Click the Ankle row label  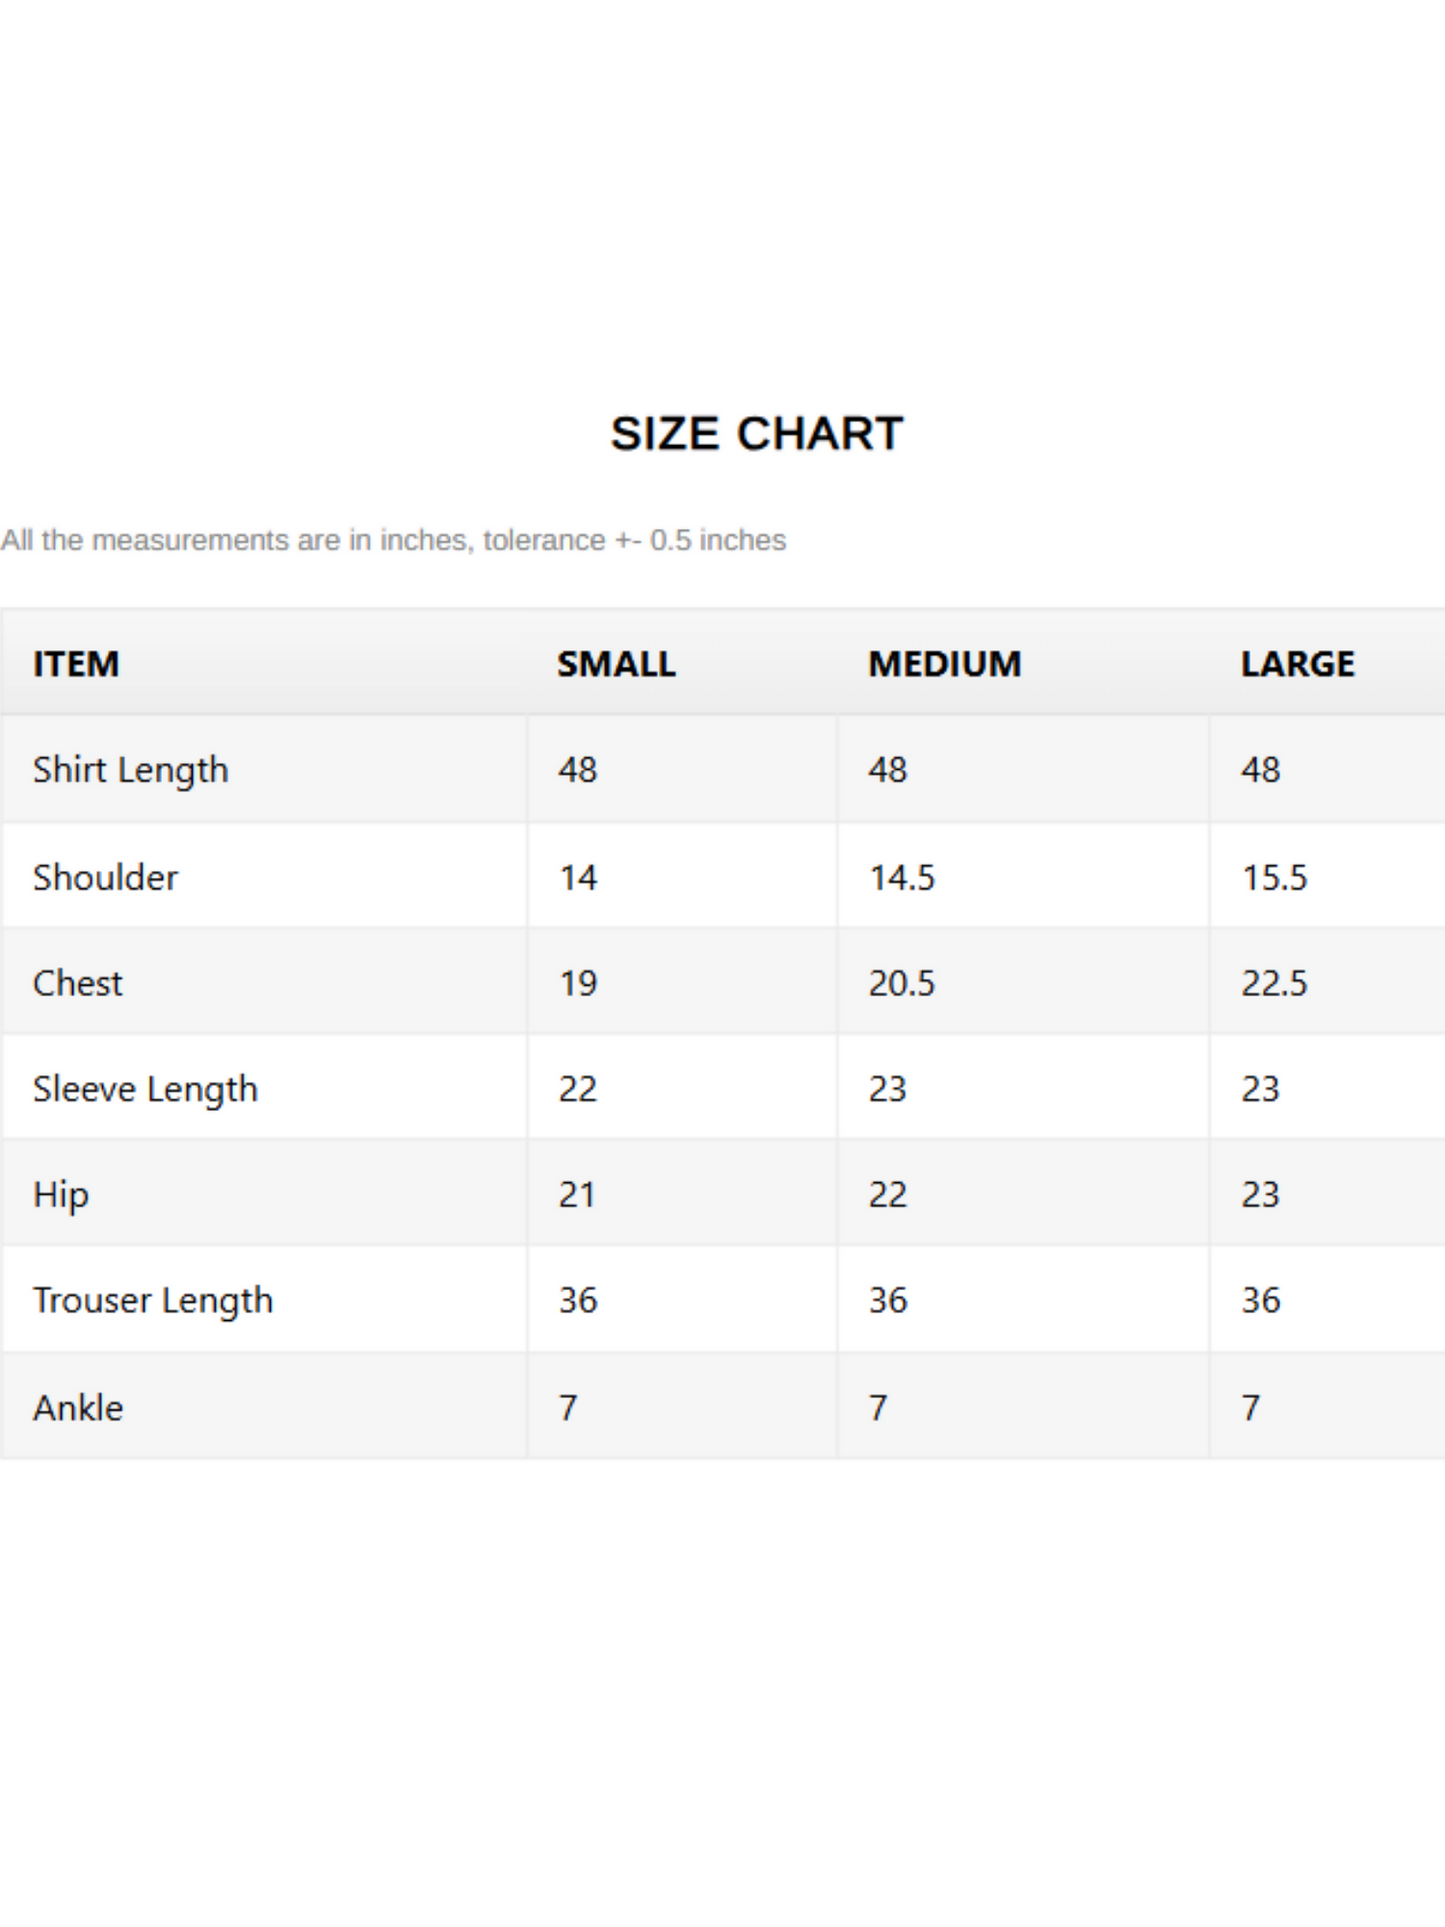click(x=78, y=1408)
